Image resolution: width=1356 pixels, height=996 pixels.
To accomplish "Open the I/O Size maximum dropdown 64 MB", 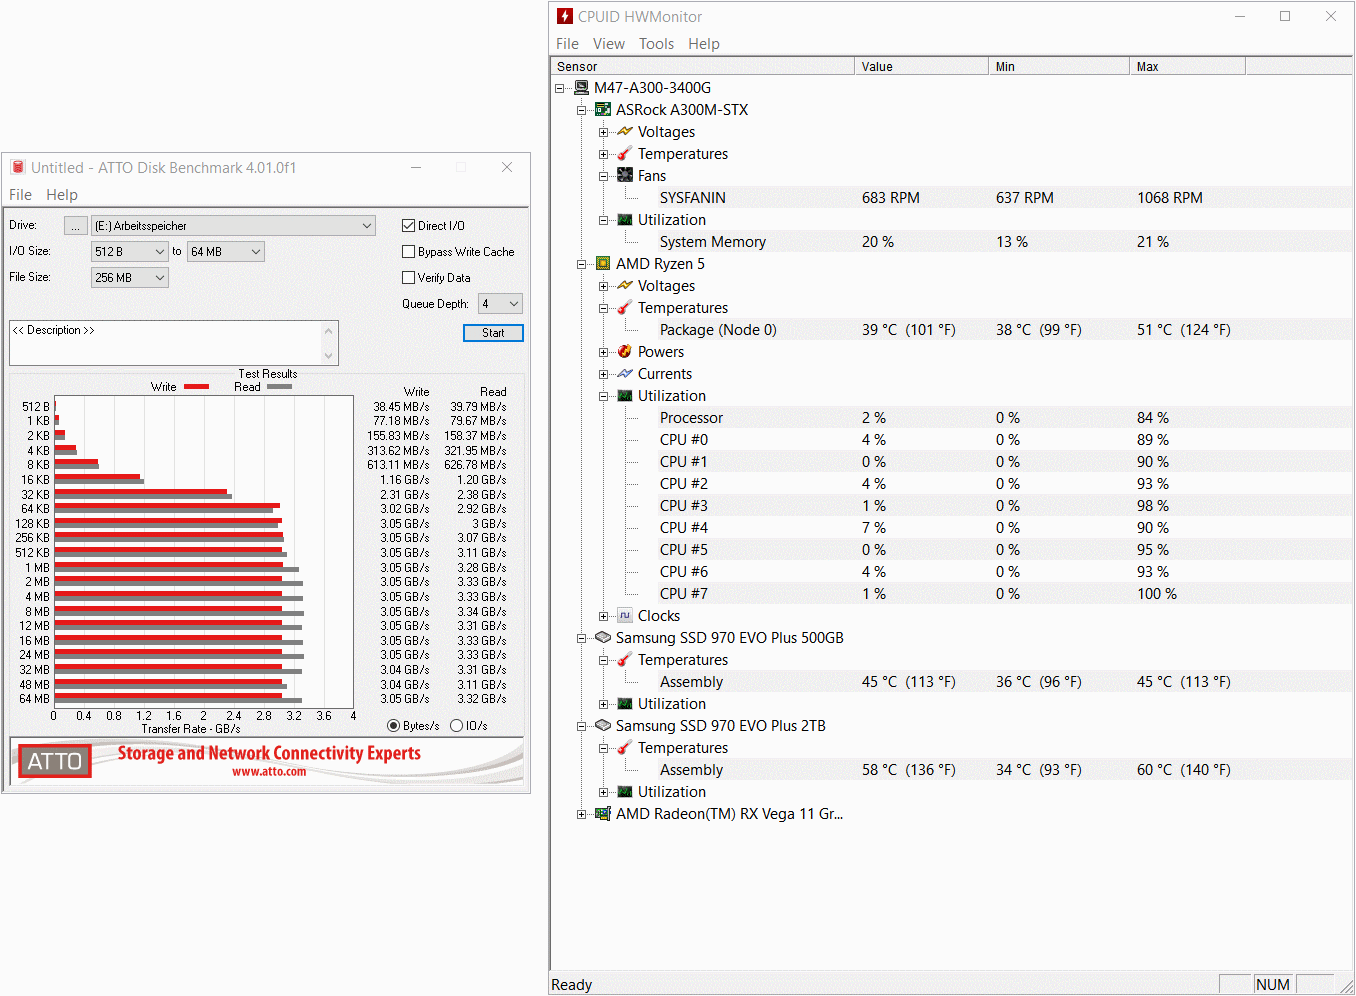I will [226, 252].
